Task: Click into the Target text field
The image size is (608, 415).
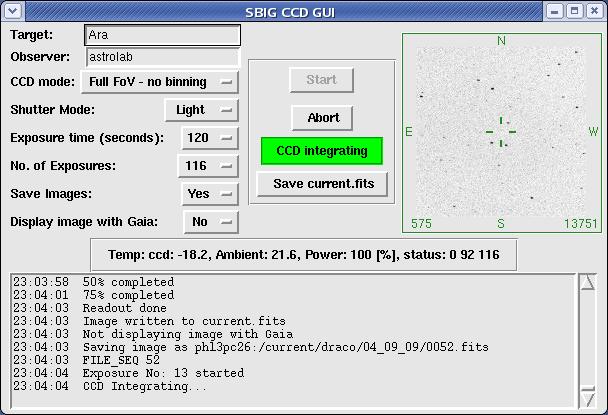Action: tap(162, 36)
